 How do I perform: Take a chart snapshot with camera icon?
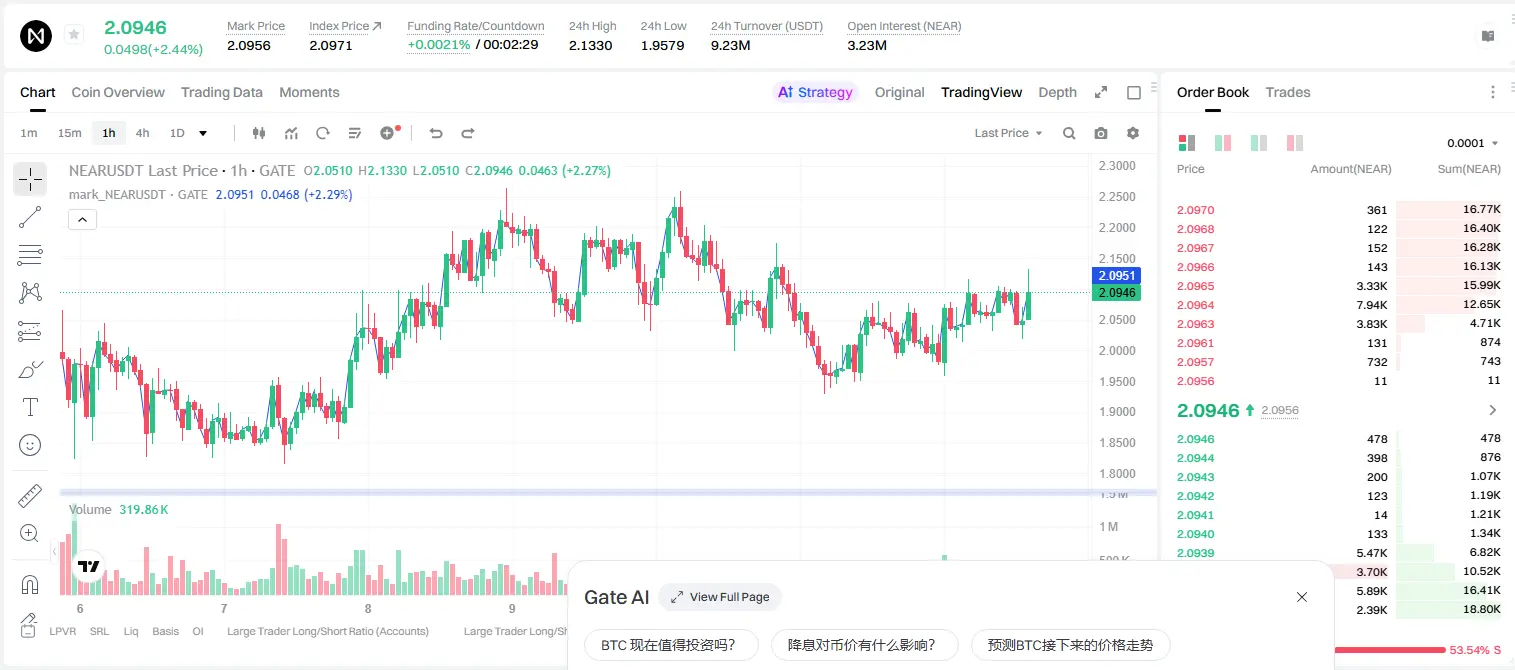tap(1101, 133)
